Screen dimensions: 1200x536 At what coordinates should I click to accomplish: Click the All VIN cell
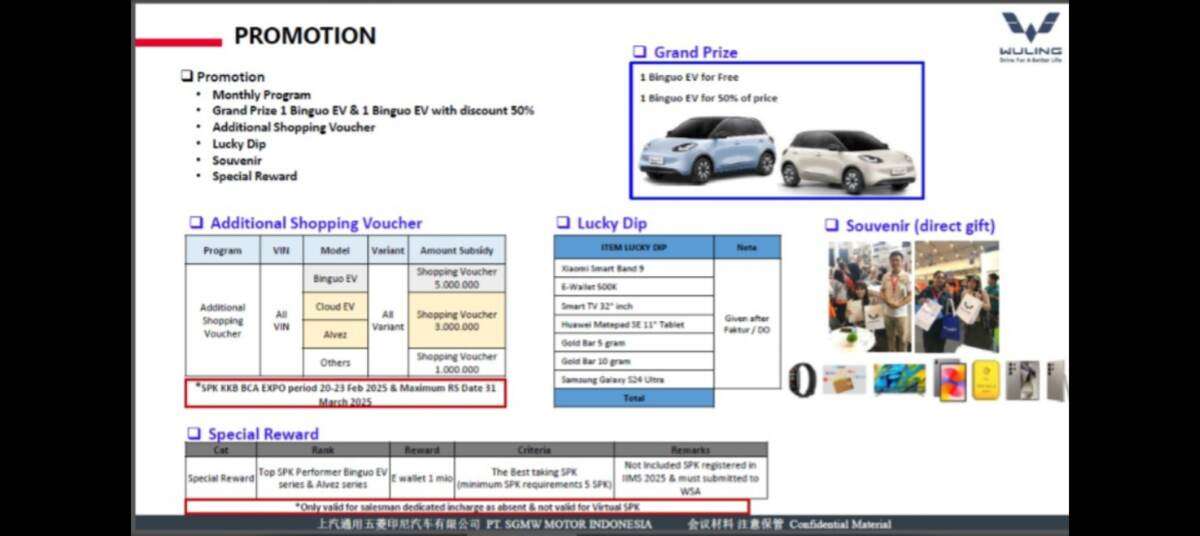[281, 320]
